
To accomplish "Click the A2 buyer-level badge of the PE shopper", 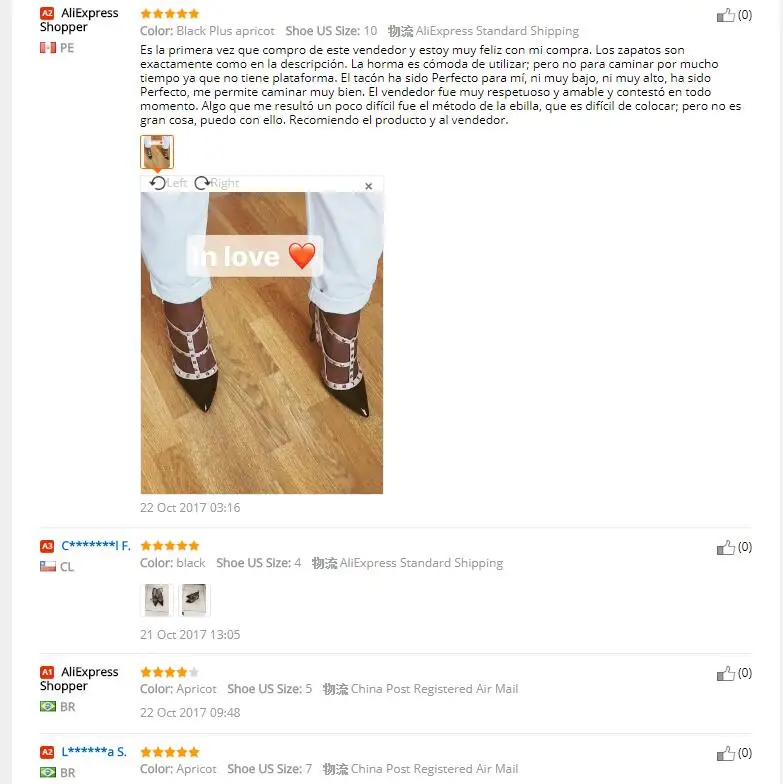I will (x=47, y=13).
